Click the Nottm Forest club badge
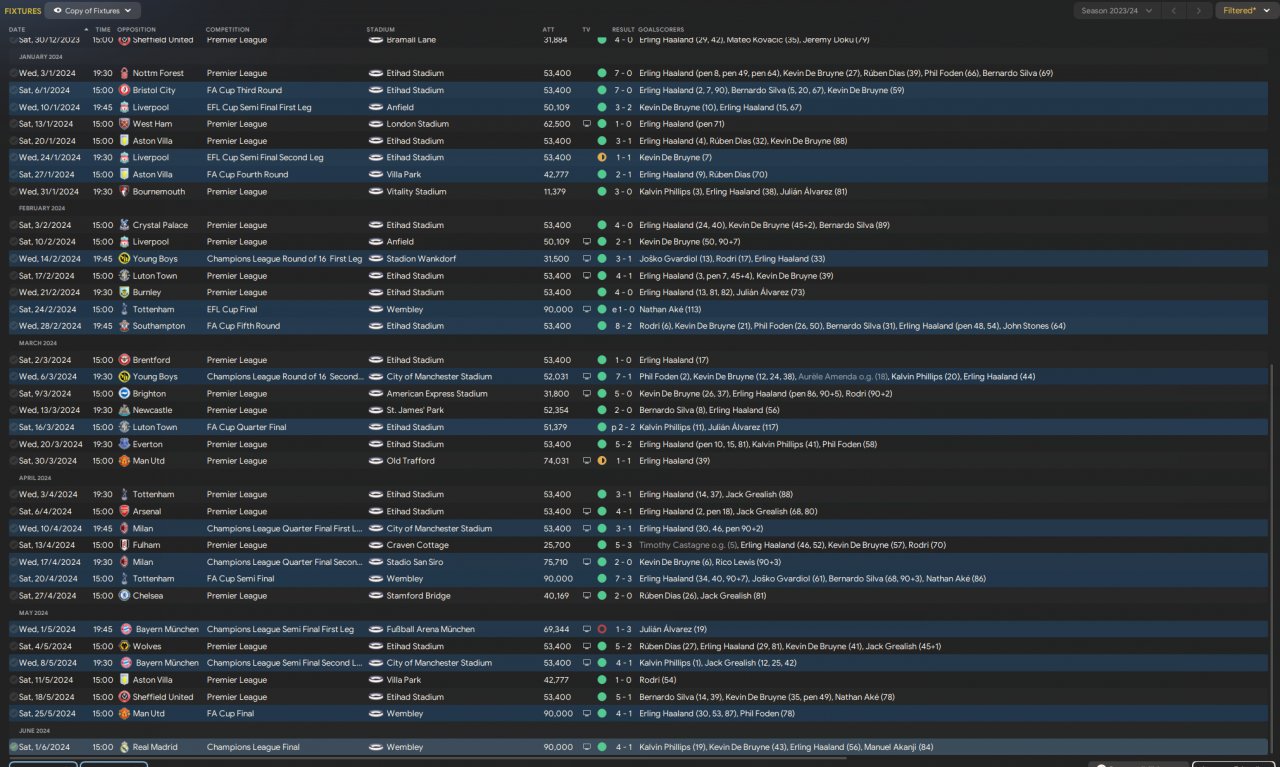Viewport: 1280px width, 767px height. (x=124, y=73)
